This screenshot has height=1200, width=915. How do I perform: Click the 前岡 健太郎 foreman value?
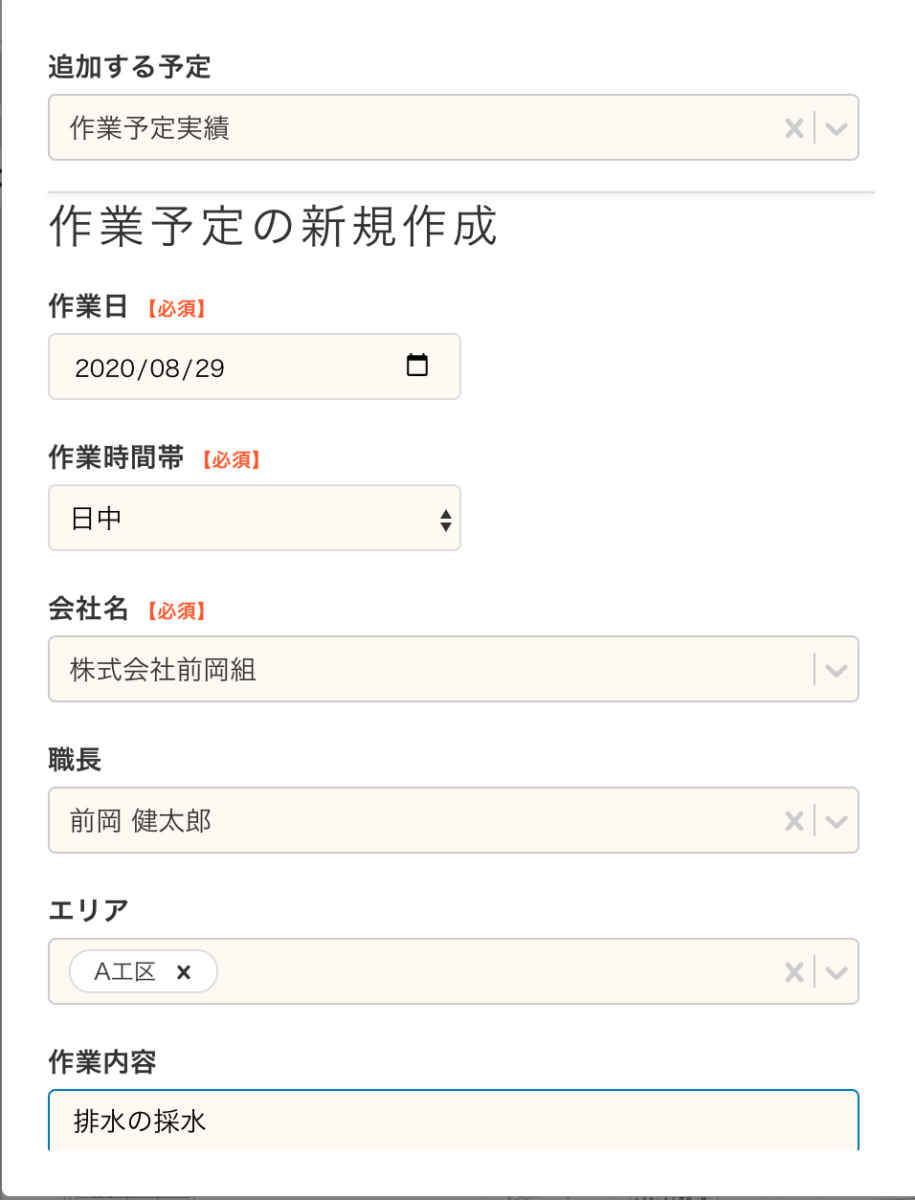[x=141, y=822]
